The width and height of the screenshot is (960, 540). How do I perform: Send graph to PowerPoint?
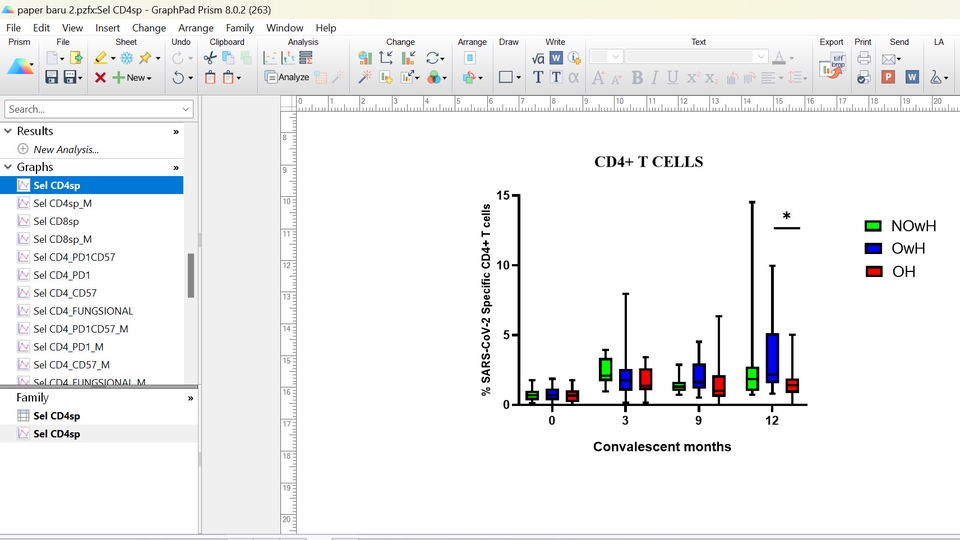(888, 77)
